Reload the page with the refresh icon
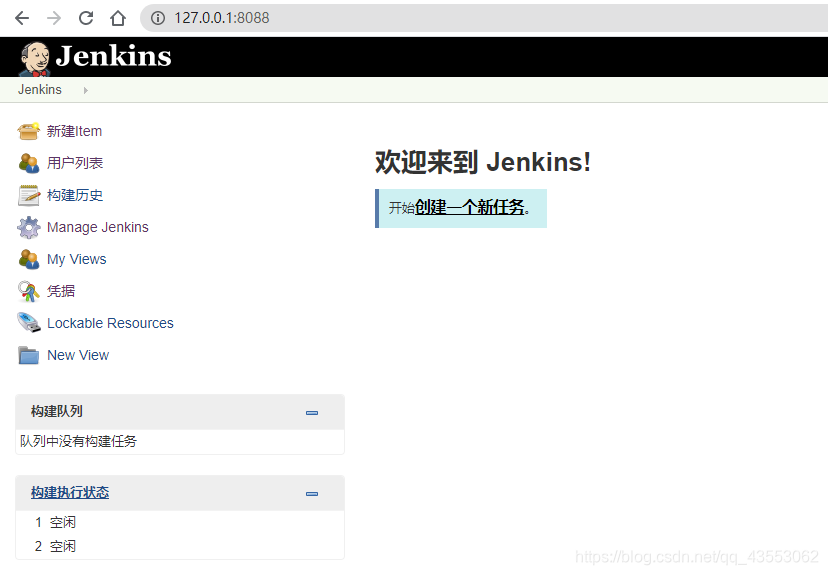This screenshot has height=575, width=828. click(x=86, y=18)
